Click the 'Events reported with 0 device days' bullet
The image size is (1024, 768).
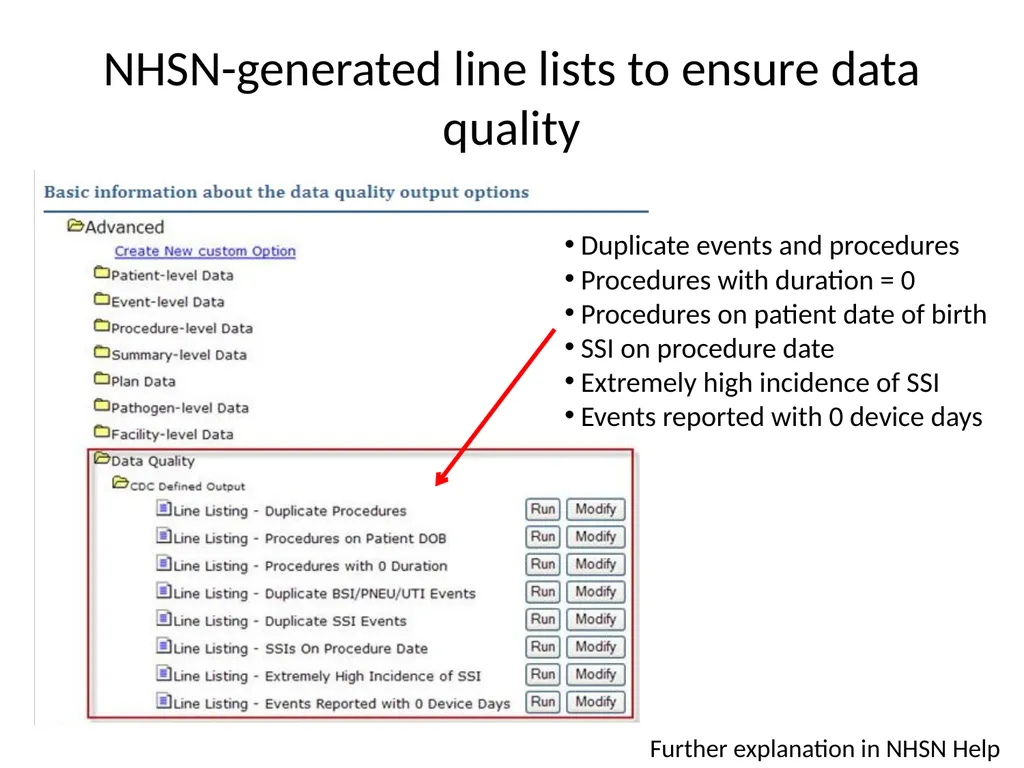782,417
